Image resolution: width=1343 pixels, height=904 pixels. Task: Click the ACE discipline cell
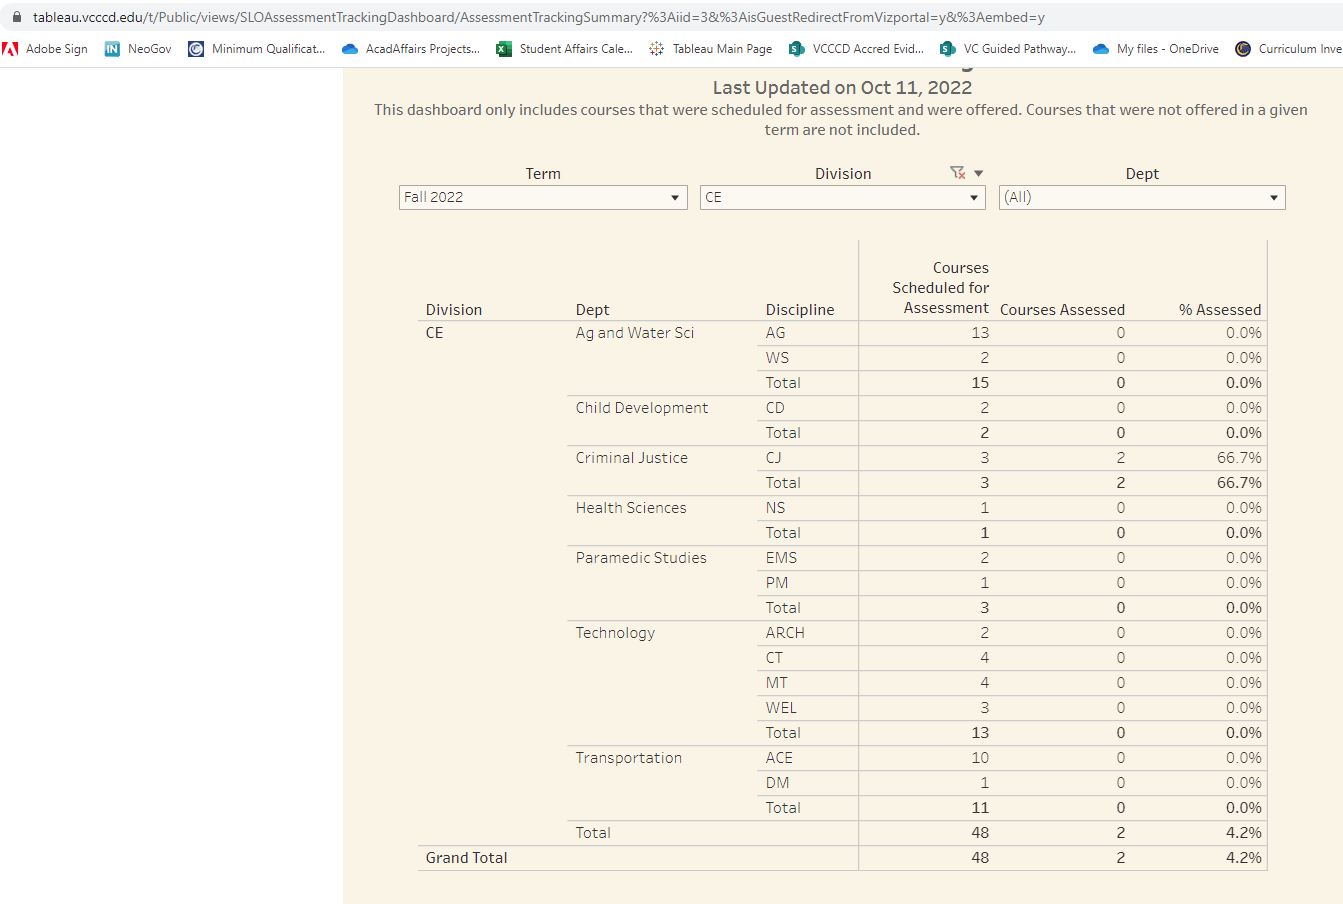[779, 758]
